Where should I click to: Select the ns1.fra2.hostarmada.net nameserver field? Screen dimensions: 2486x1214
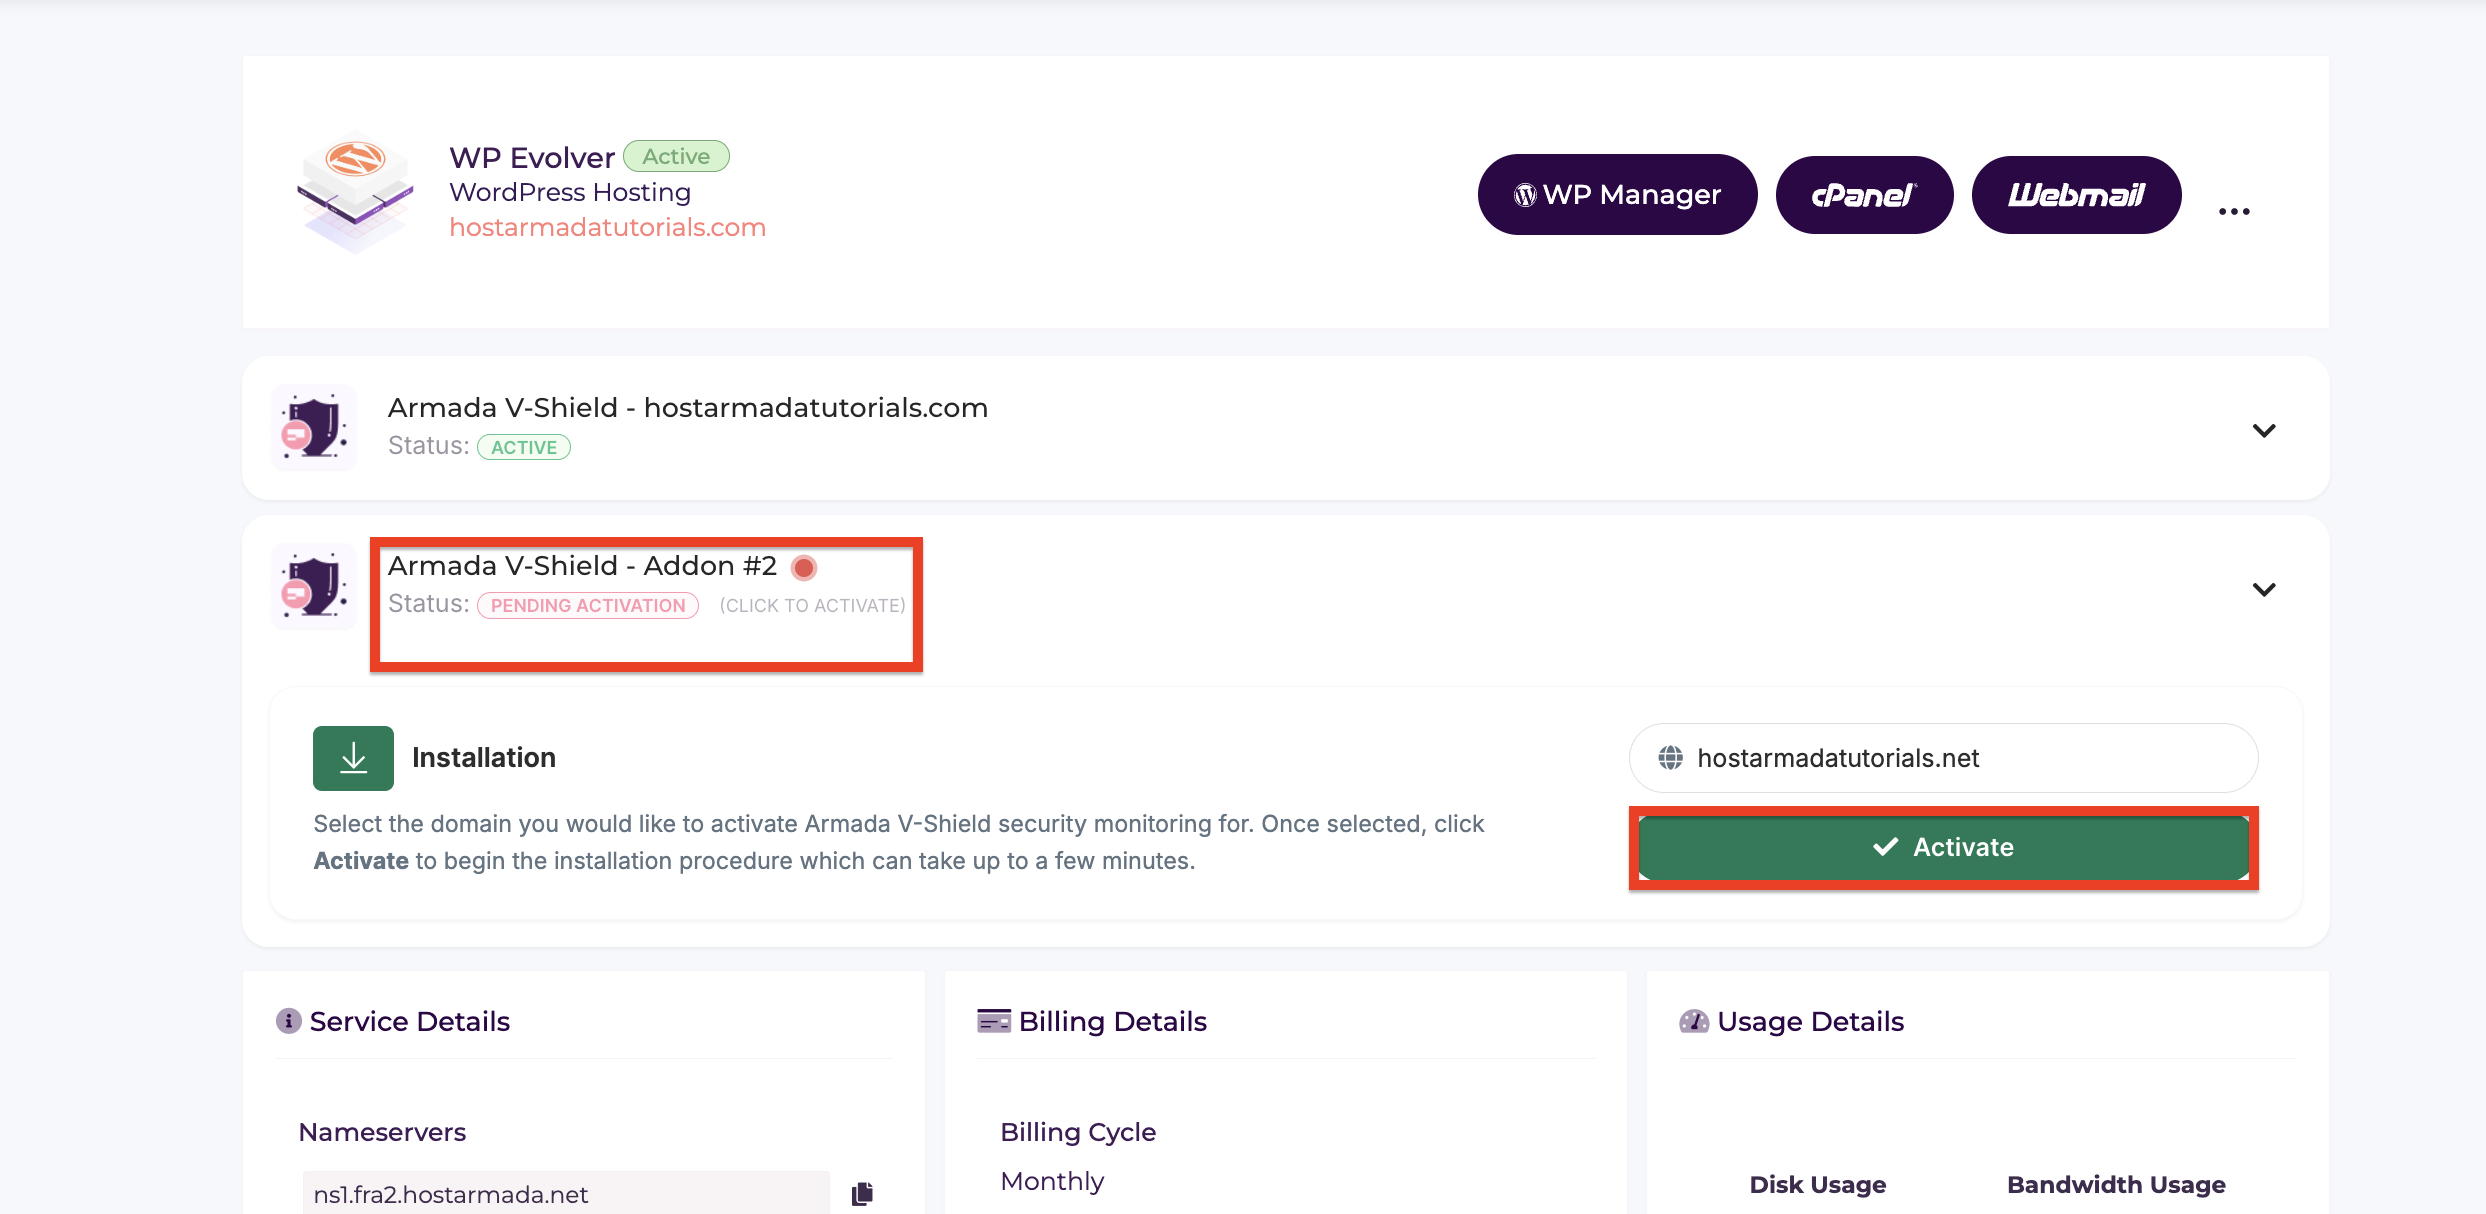coord(566,1194)
